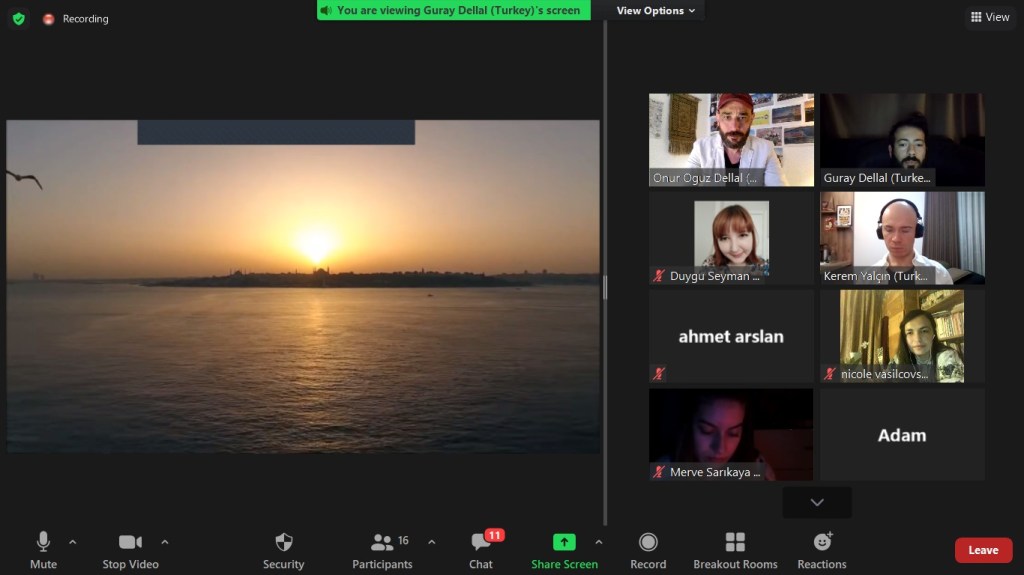Open the View Options dropdown
This screenshot has width=1024, height=575.
click(656, 11)
